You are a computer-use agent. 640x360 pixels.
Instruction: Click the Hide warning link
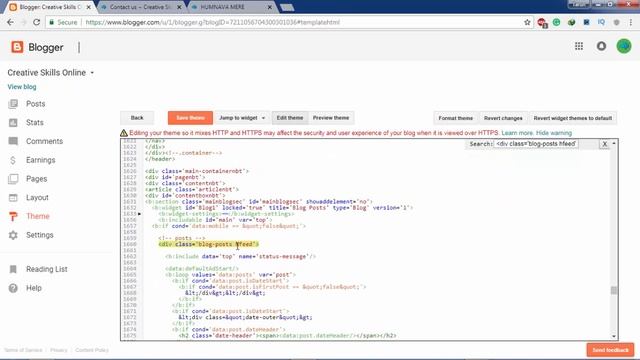coord(554,133)
